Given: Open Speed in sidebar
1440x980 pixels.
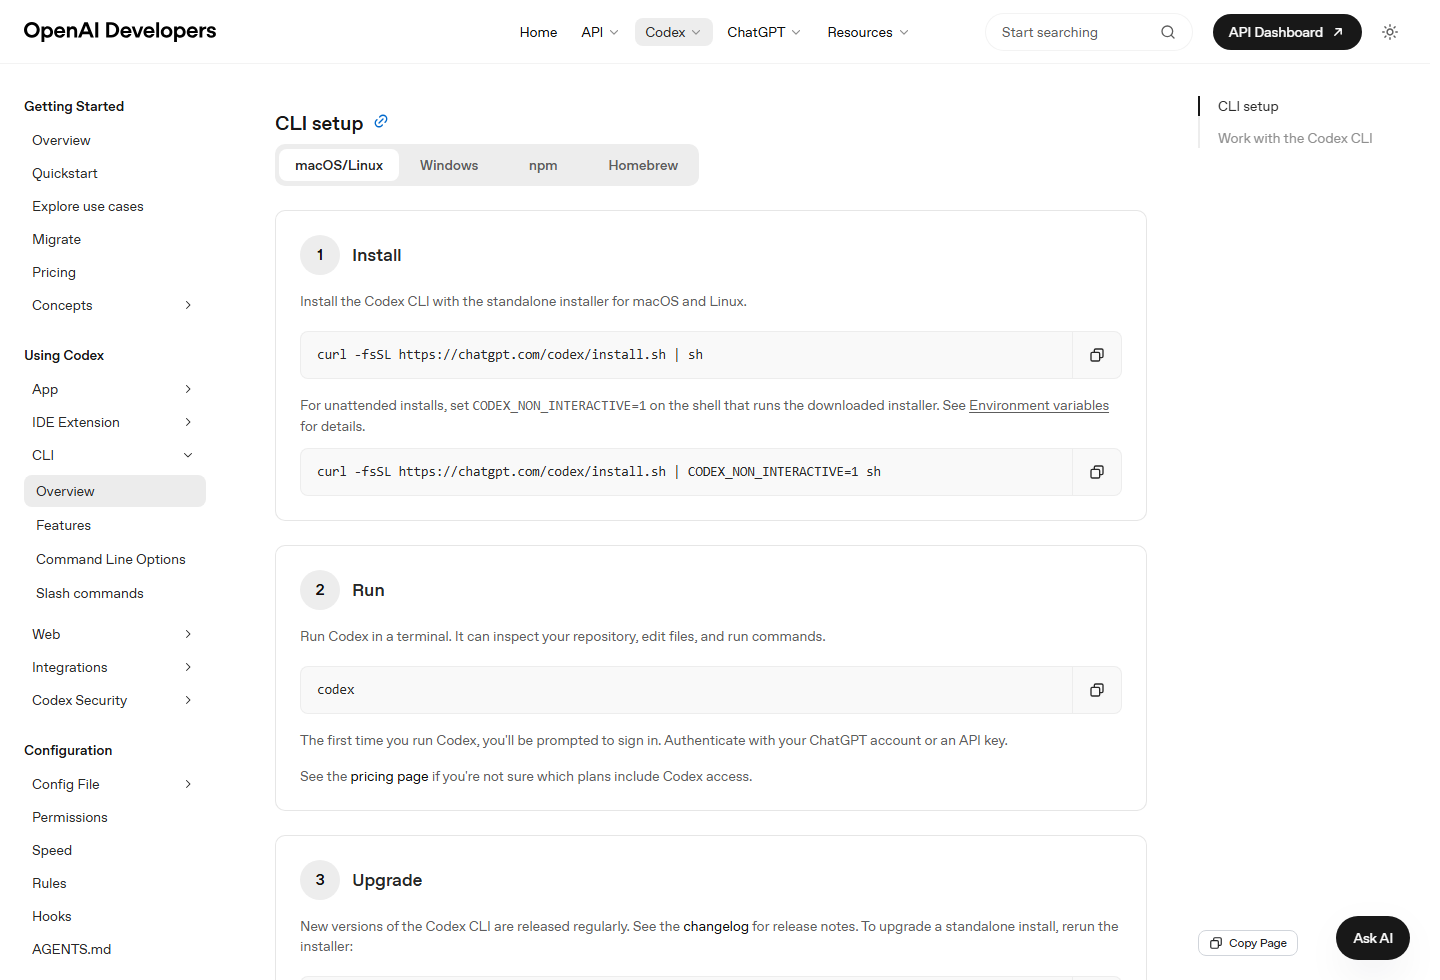Looking at the screenshot, I should [x=52, y=850].
